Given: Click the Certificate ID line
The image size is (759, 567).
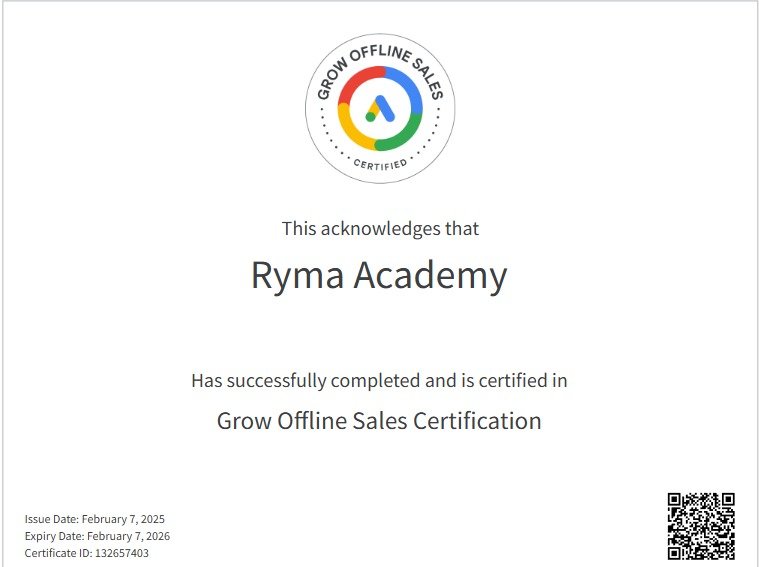Looking at the screenshot, I should pos(87,553).
